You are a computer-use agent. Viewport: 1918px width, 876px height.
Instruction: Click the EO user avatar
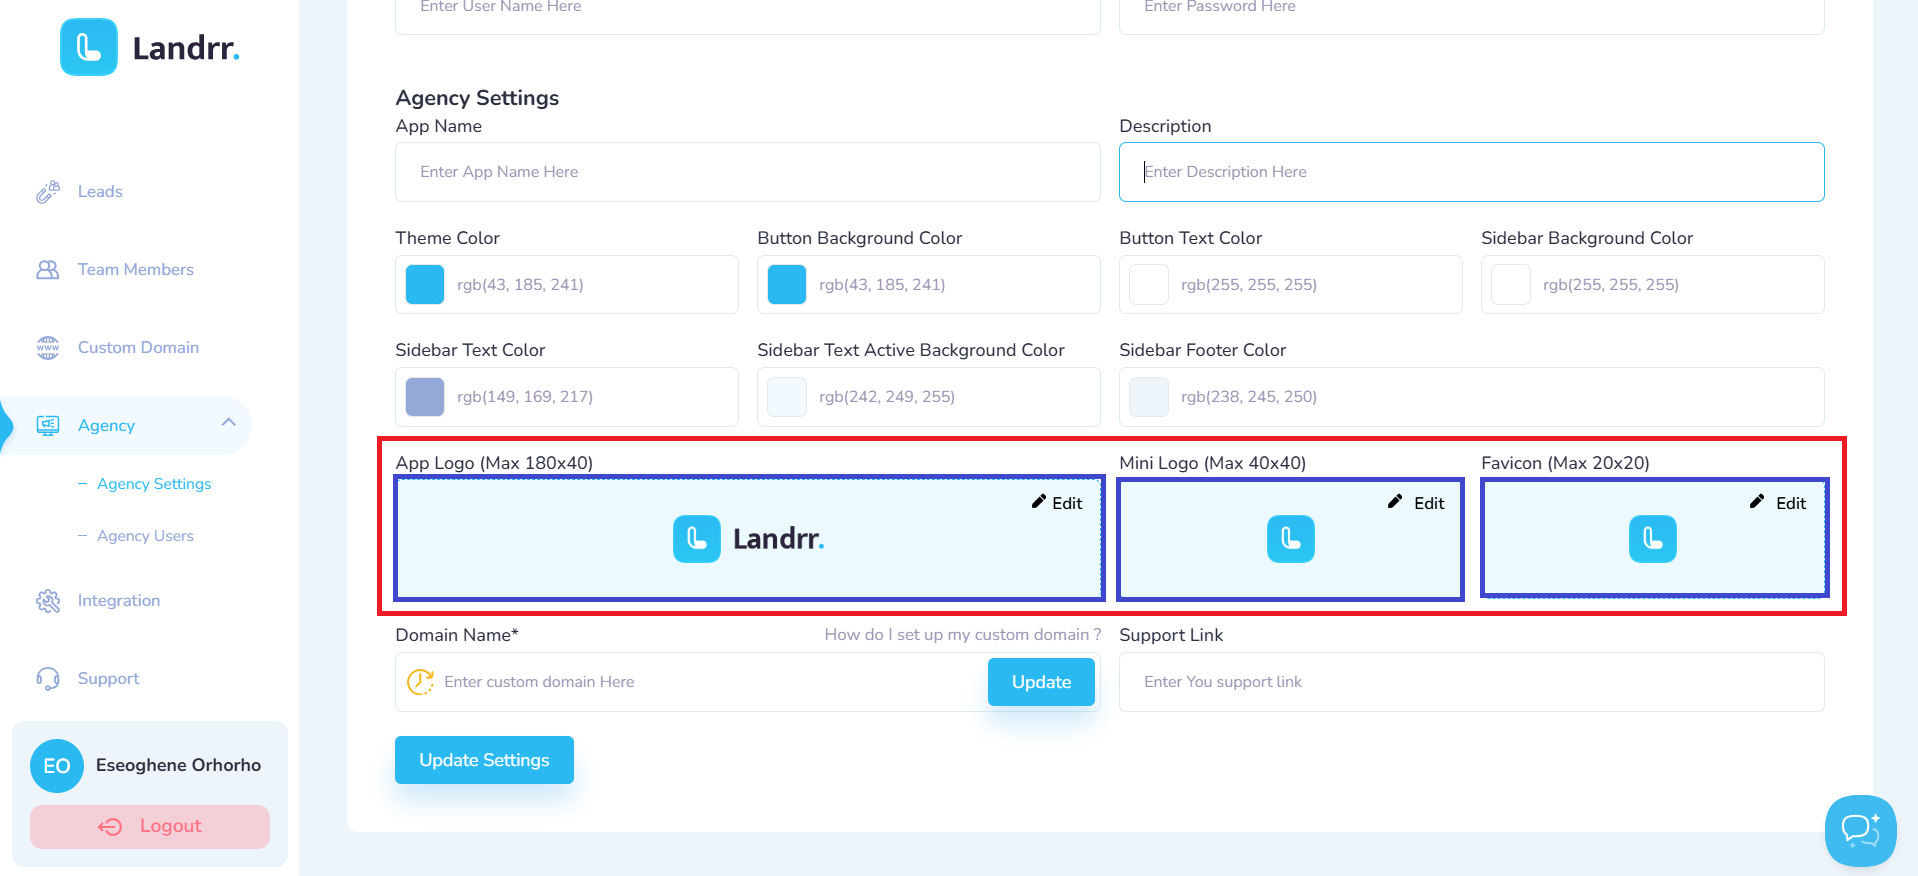point(57,766)
